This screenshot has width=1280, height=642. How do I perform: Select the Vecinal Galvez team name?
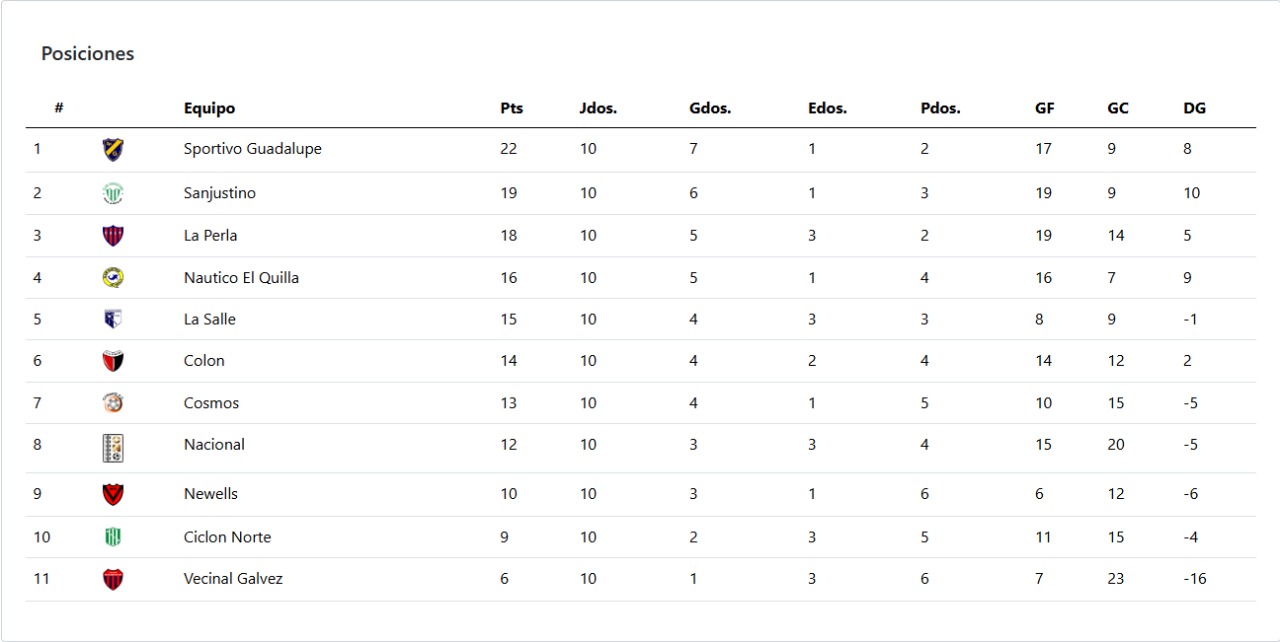pyautogui.click(x=233, y=579)
